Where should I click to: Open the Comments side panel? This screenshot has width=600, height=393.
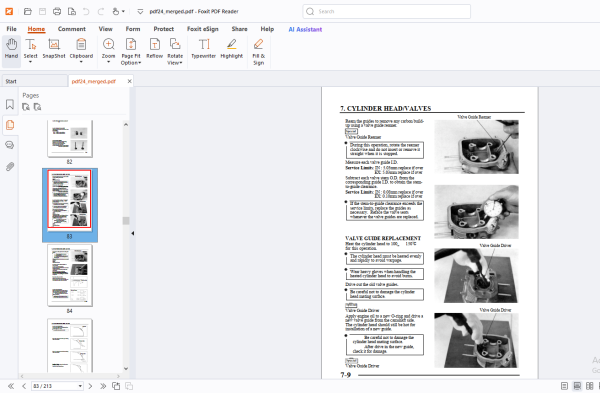[10, 145]
